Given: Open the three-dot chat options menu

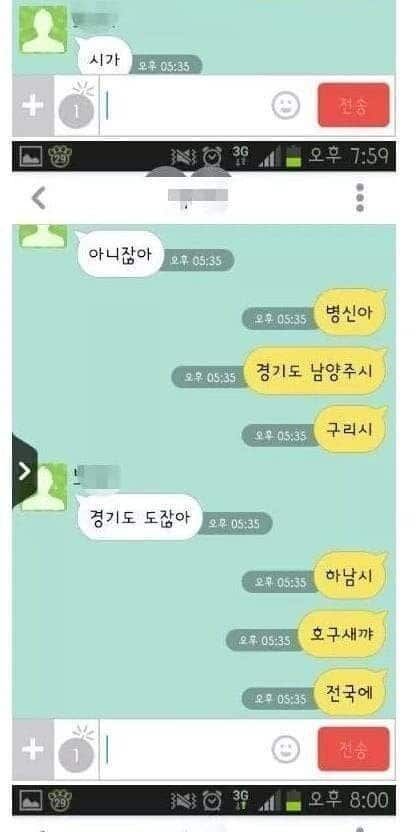Looking at the screenshot, I should [x=360, y=198].
